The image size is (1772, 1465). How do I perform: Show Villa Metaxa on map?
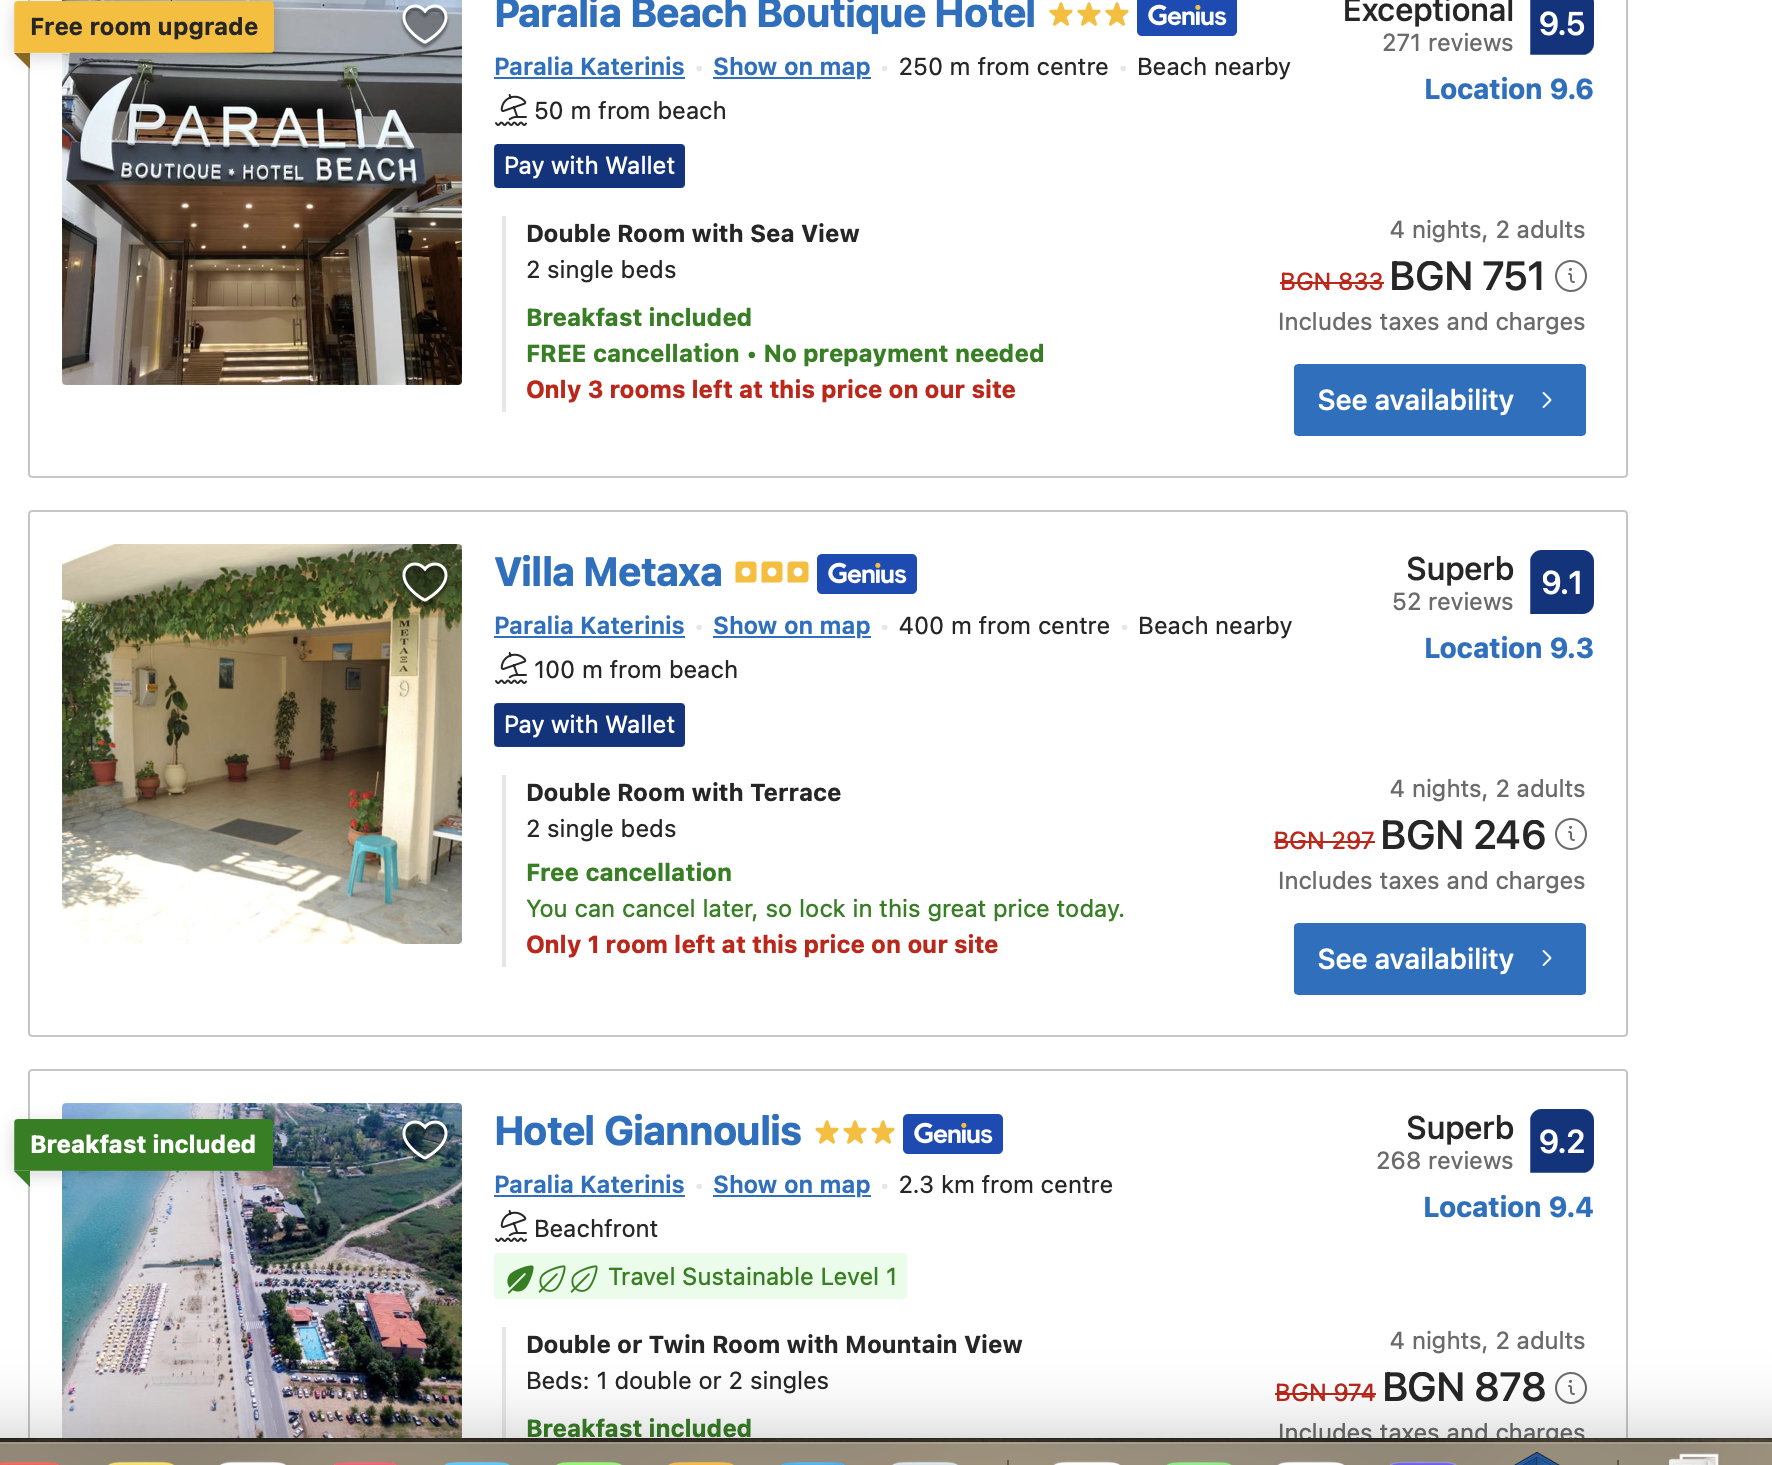tap(792, 626)
